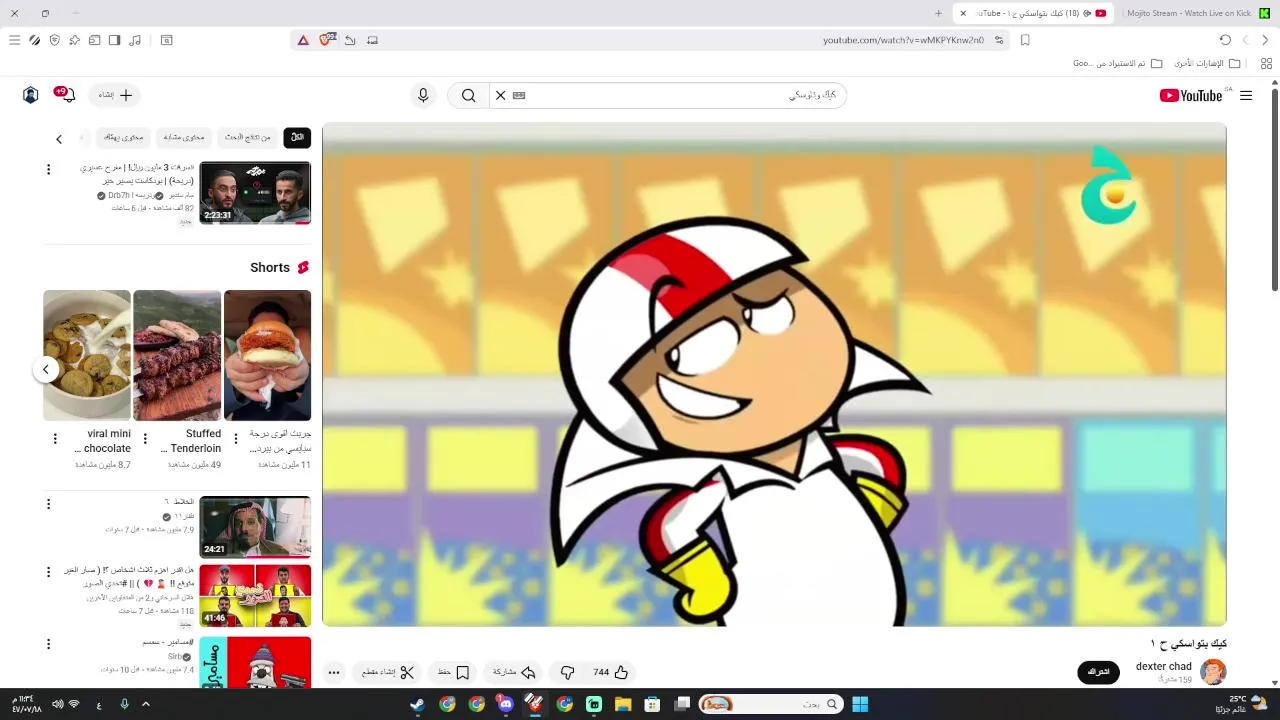Viewport: 1280px width, 720px height.
Task: Open the Brave VPN shield icon
Action: coord(54,40)
